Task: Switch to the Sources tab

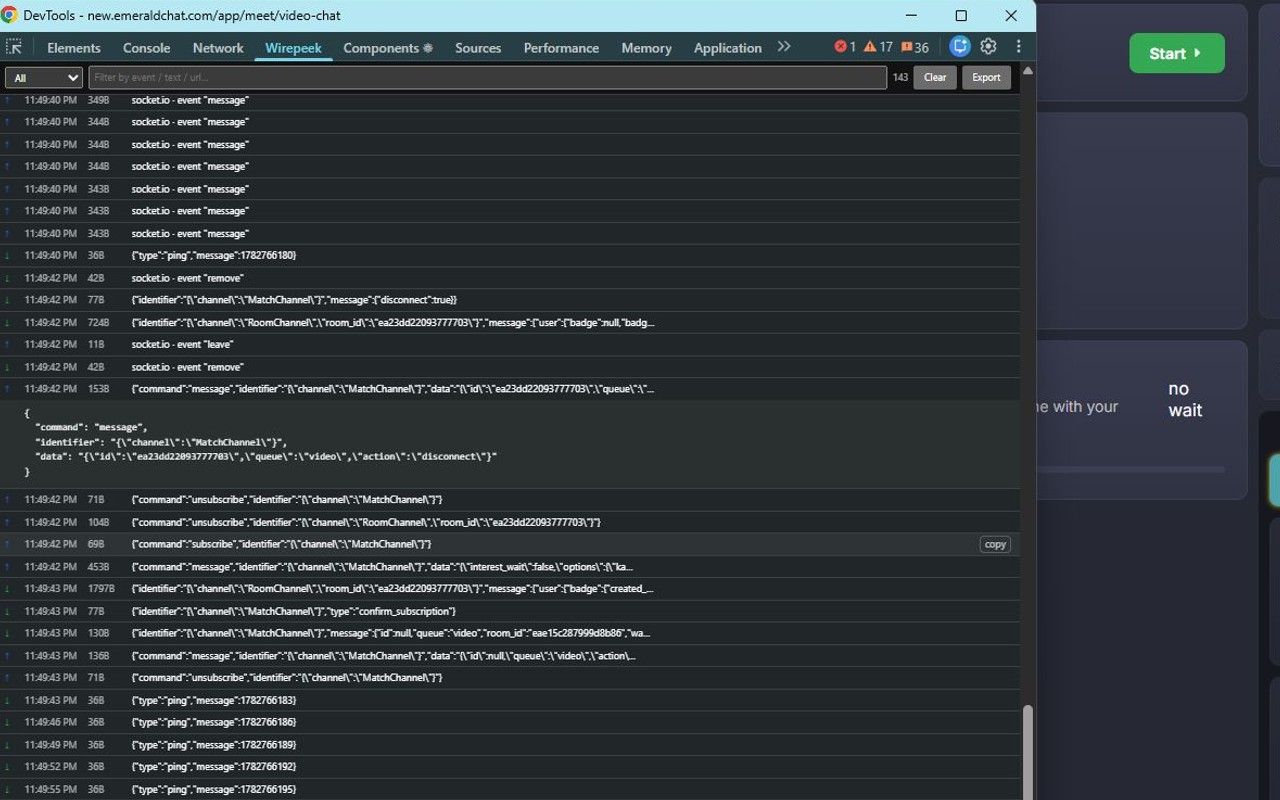Action: click(478, 47)
